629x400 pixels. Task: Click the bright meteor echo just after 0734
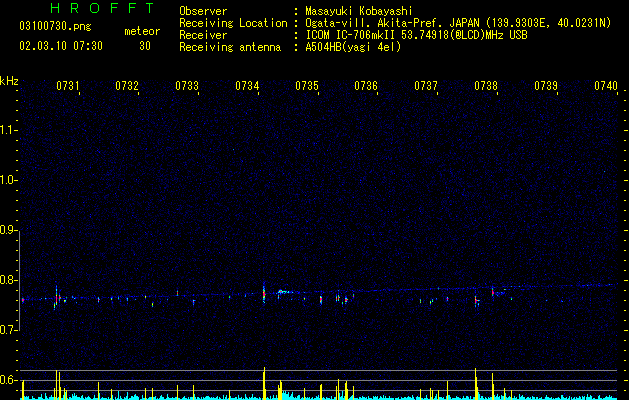point(264,294)
